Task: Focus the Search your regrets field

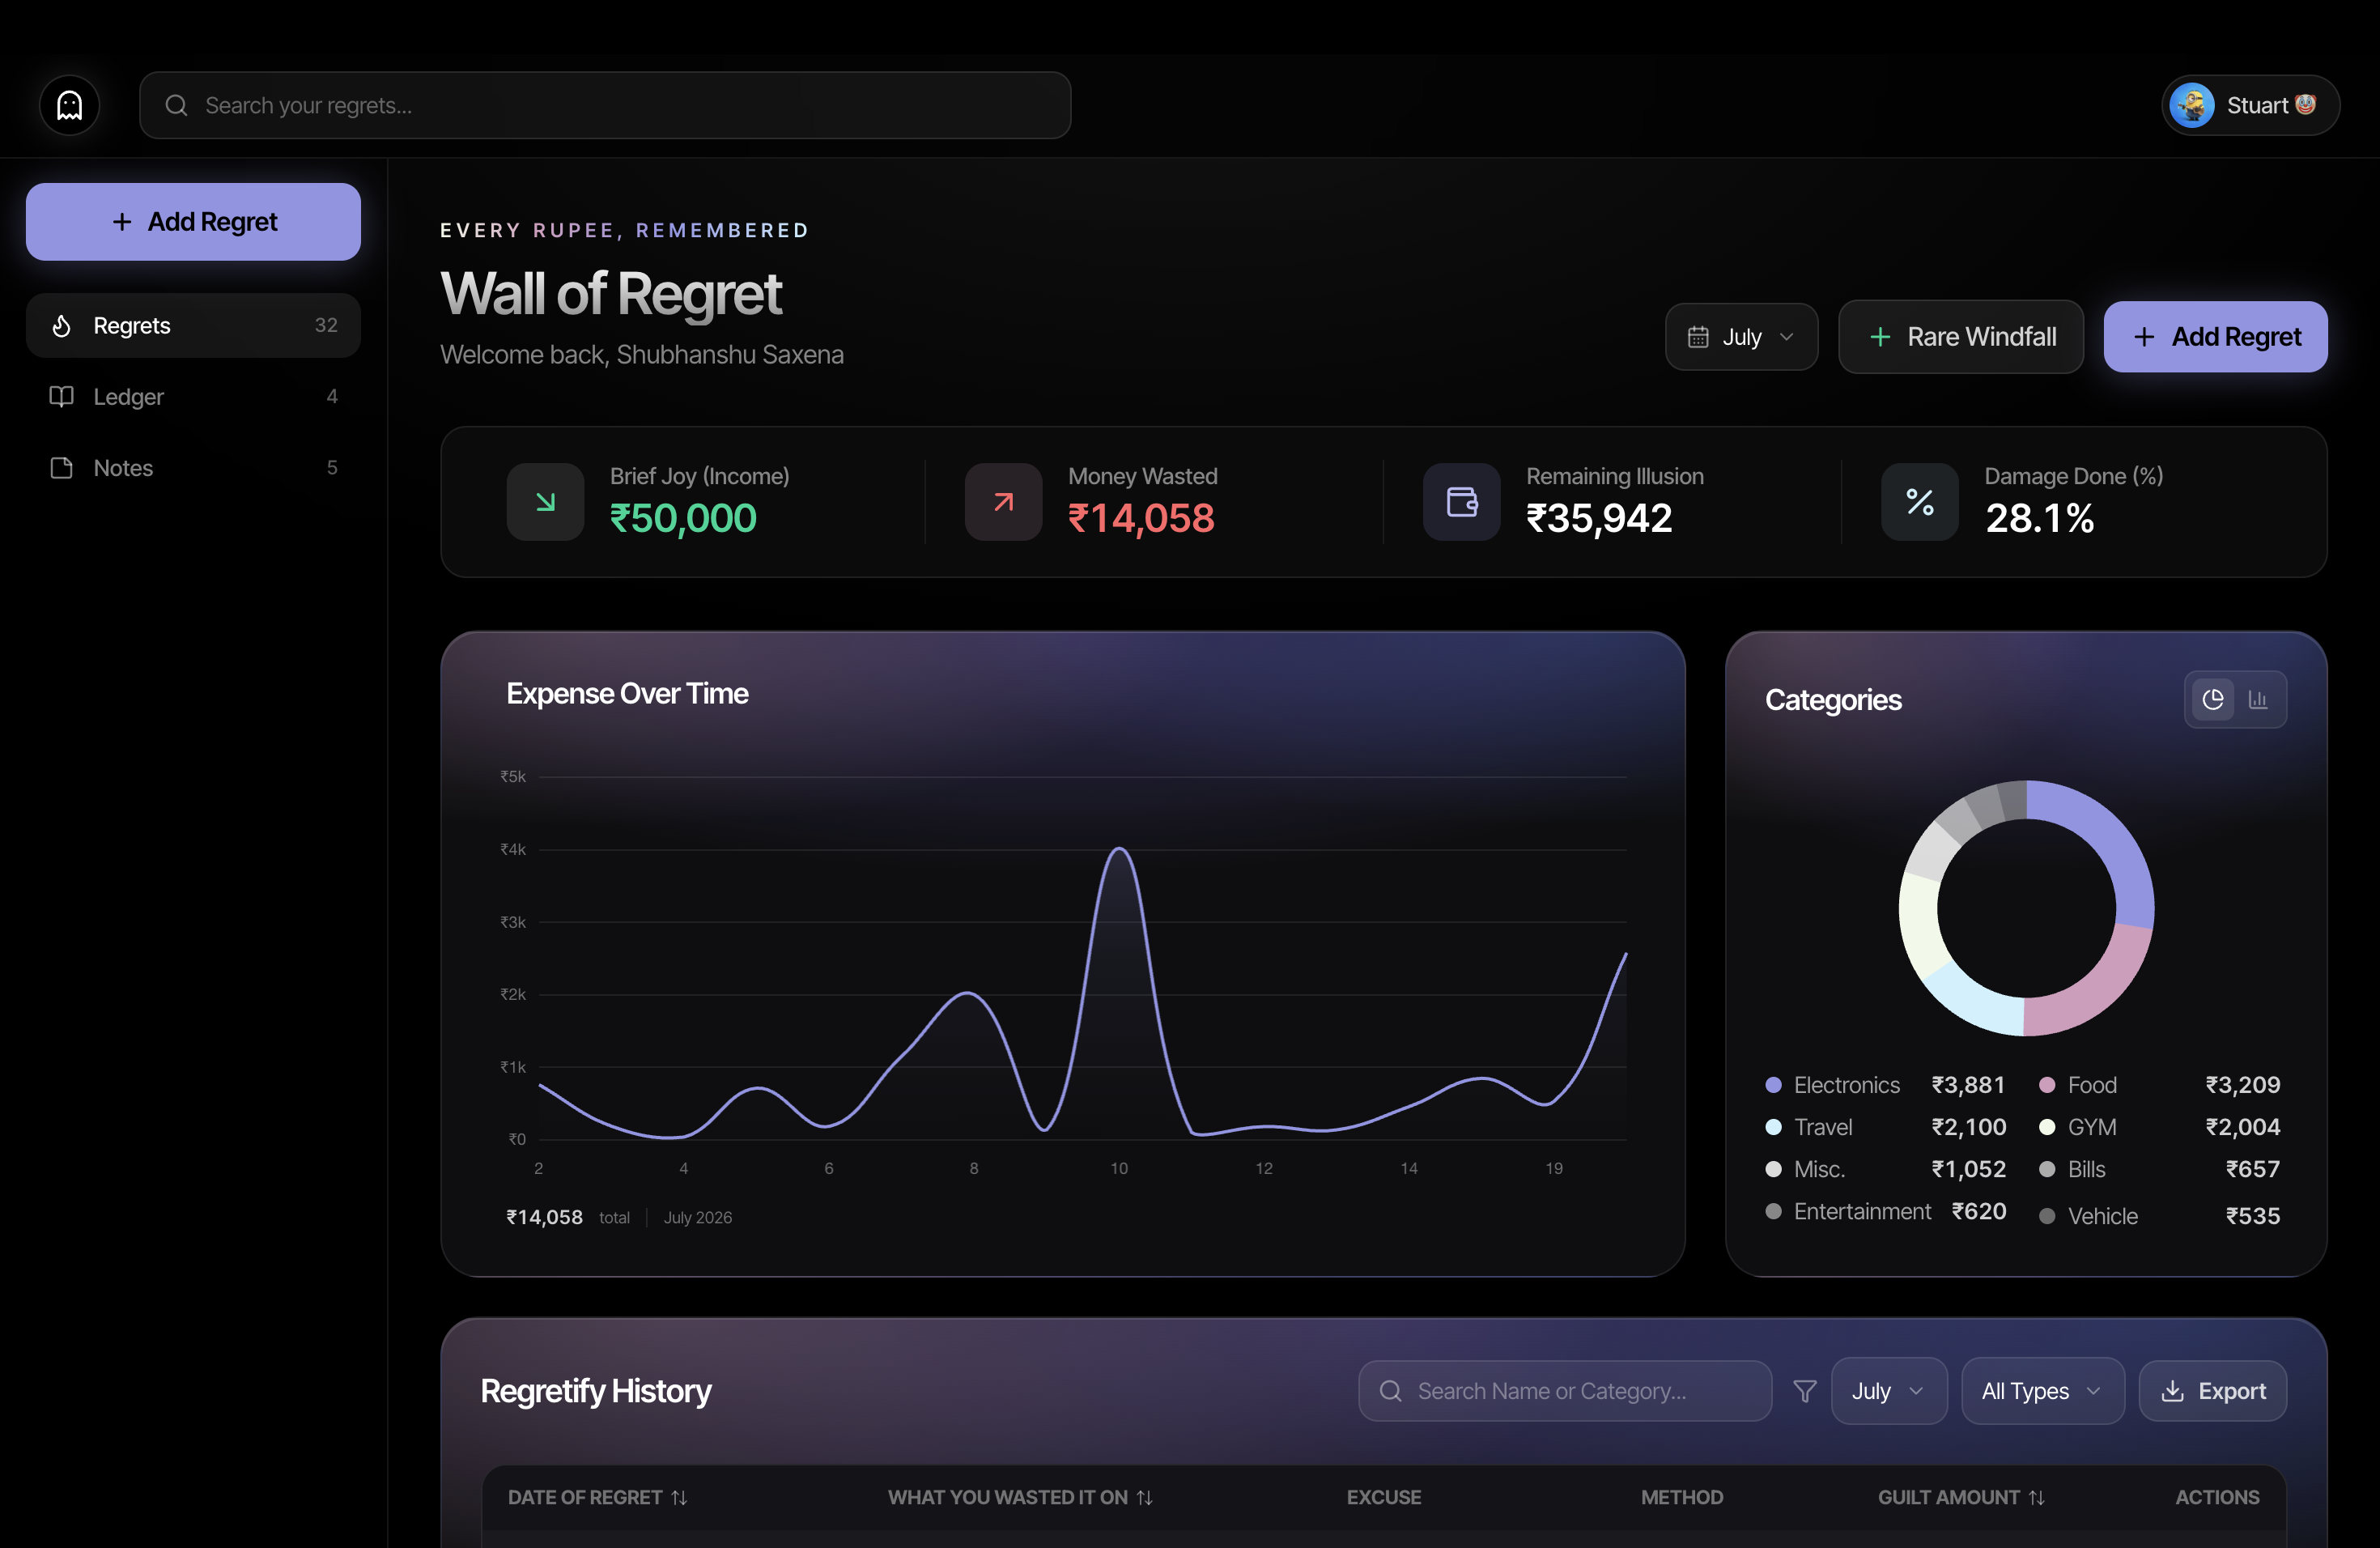Action: coord(605,105)
